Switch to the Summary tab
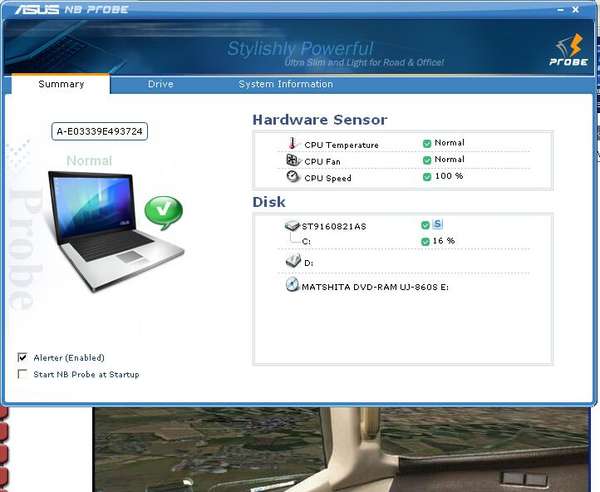 (x=61, y=84)
